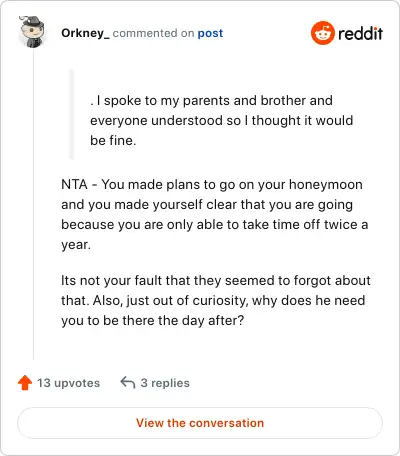Click the "commented on" text
Screen dimensions: 400x456
click(153, 33)
